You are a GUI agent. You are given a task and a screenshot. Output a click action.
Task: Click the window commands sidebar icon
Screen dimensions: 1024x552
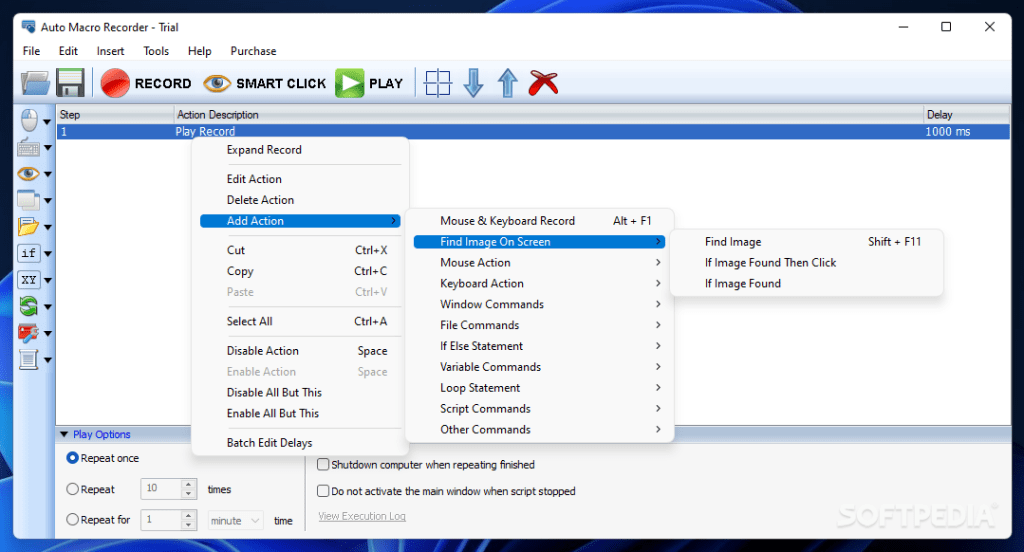point(28,200)
